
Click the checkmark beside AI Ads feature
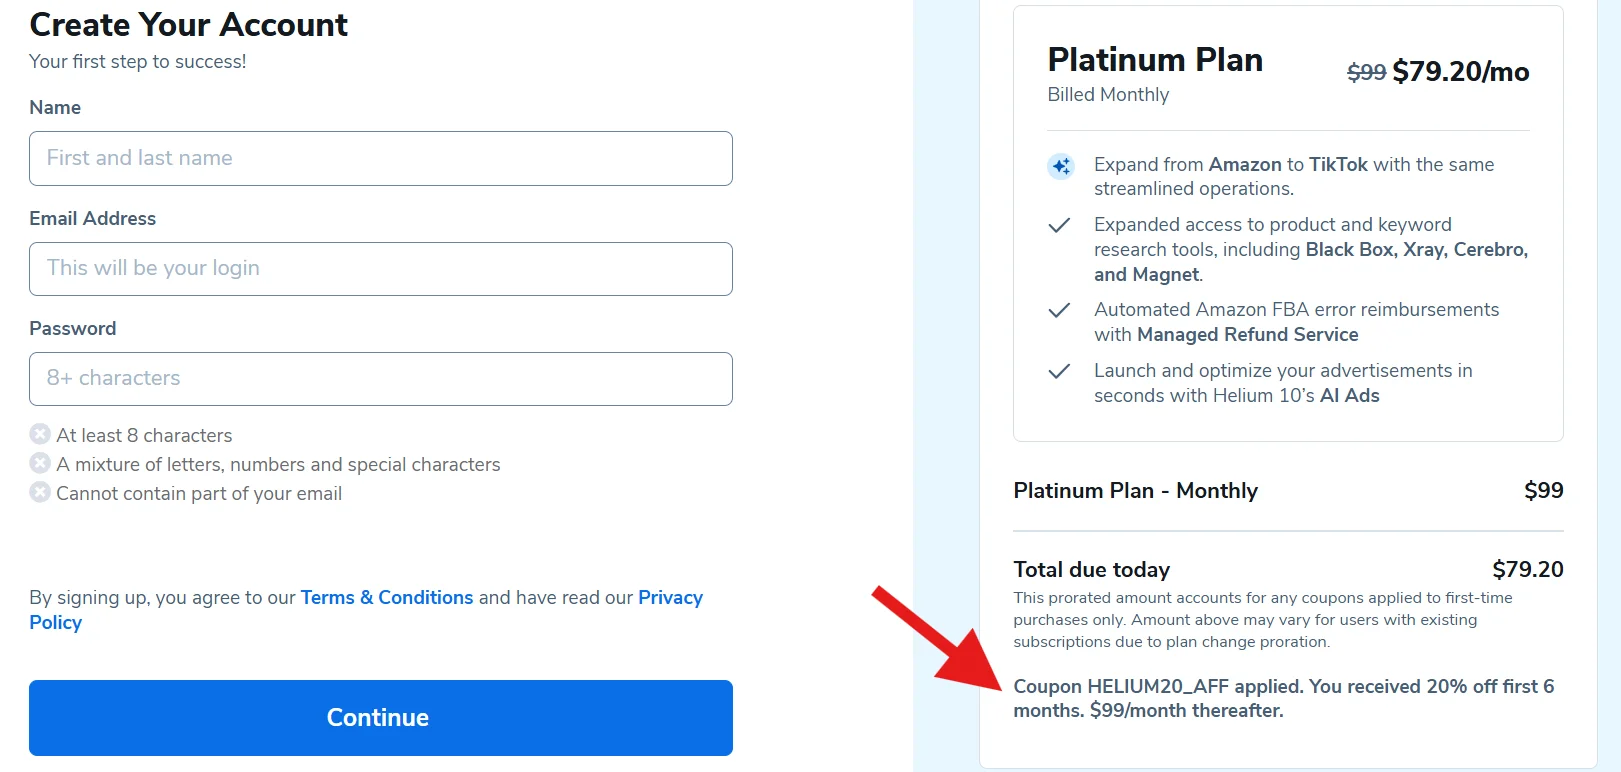point(1059,371)
